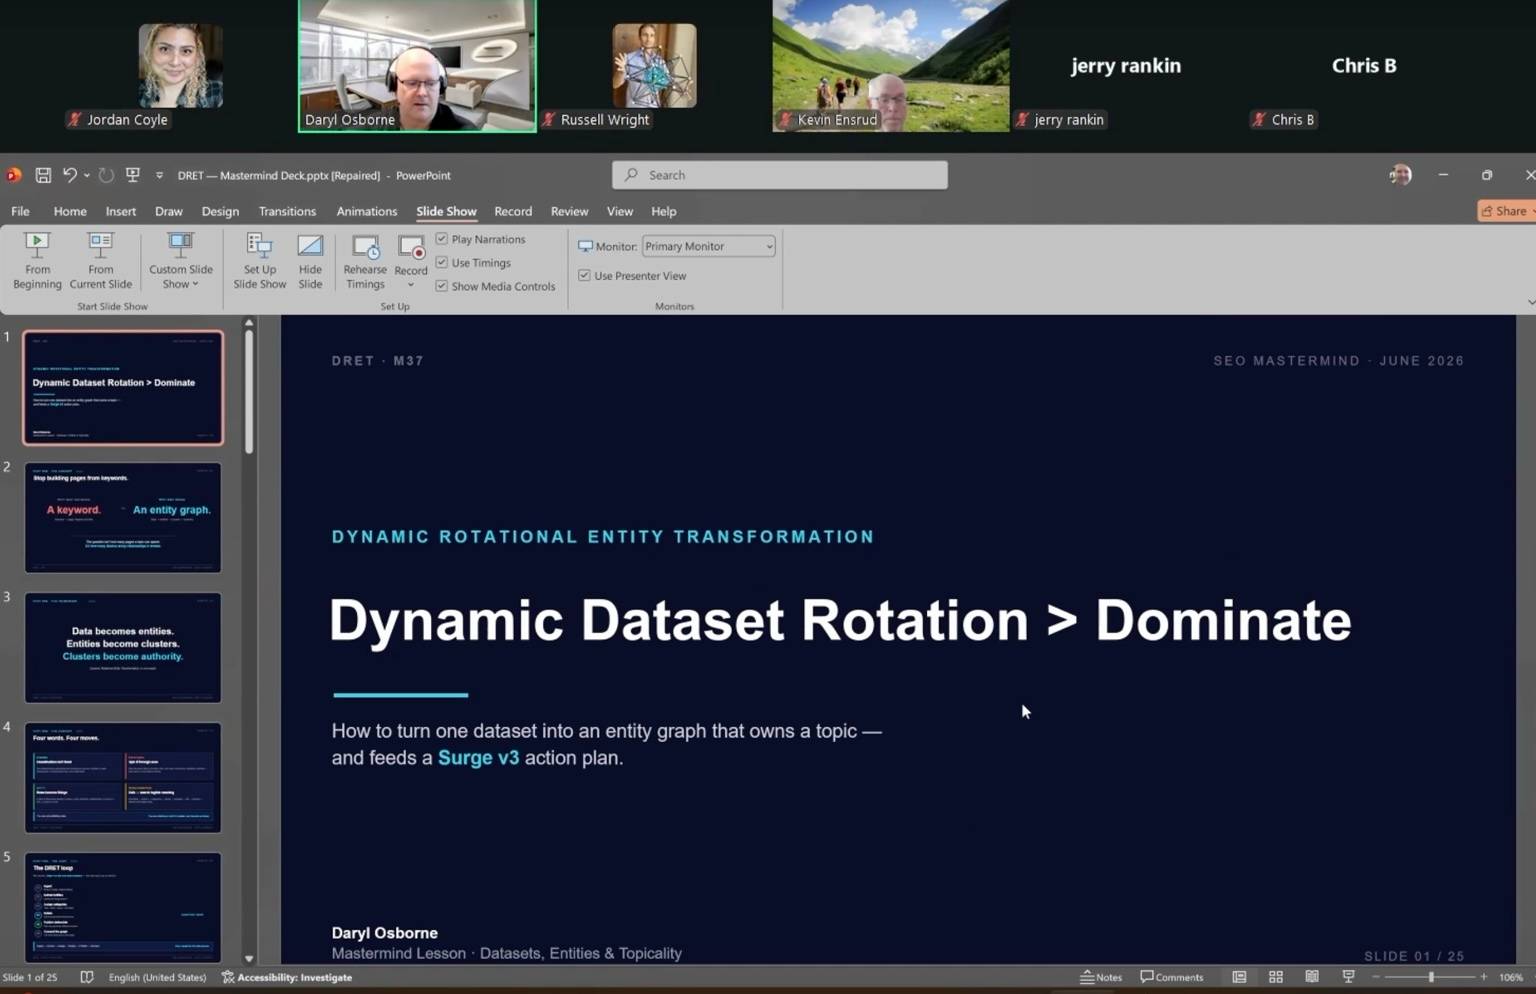The image size is (1536, 994).
Task: Expand Custom Slide Show dropdown
Action: click(180, 261)
